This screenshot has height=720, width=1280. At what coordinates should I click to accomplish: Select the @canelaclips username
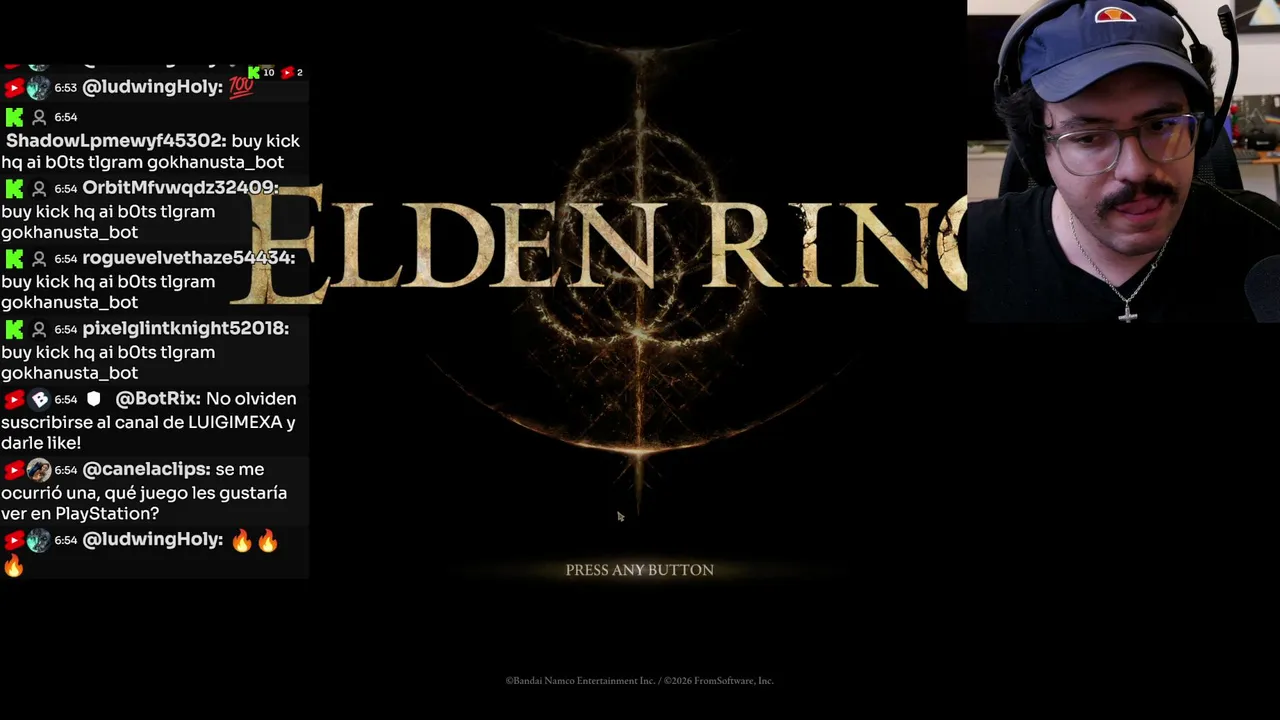tap(146, 469)
